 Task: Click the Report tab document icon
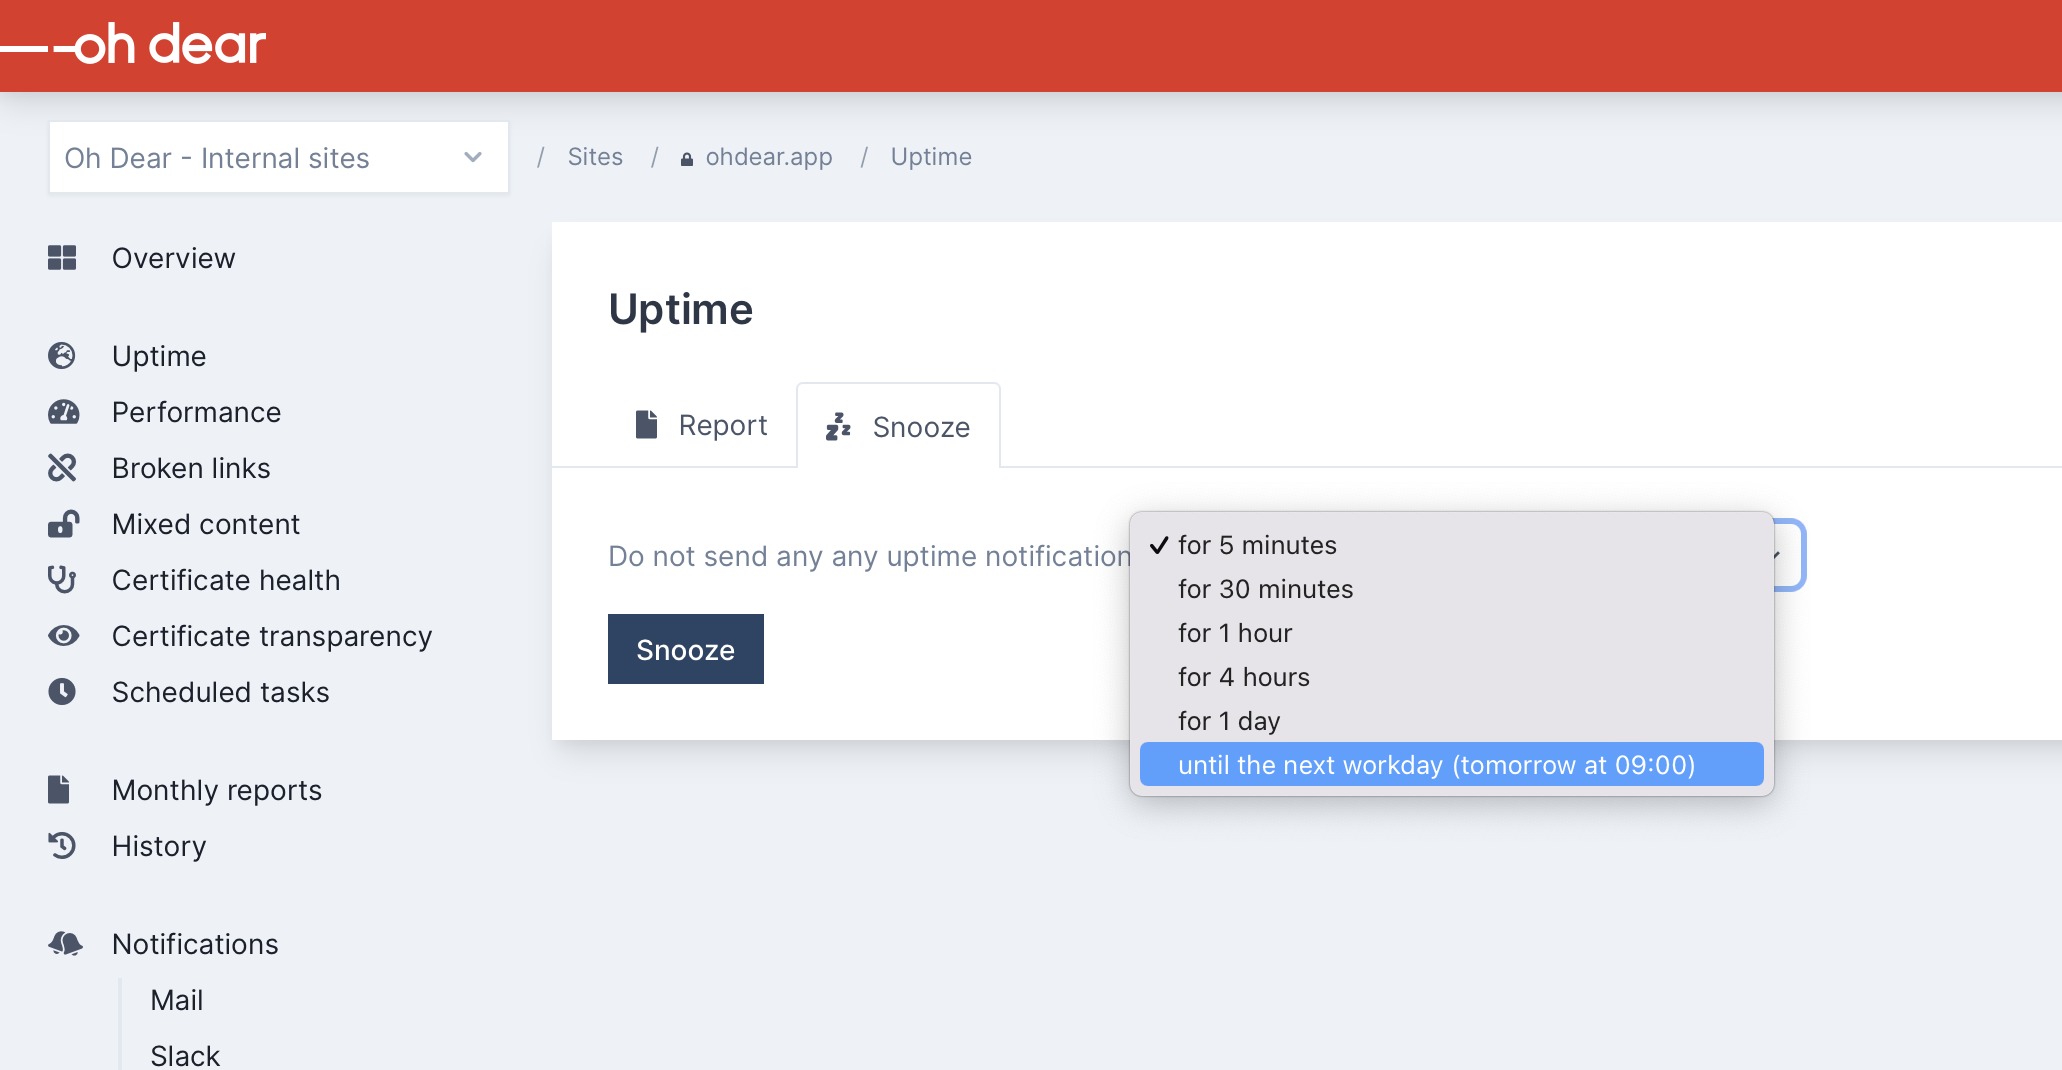[647, 424]
